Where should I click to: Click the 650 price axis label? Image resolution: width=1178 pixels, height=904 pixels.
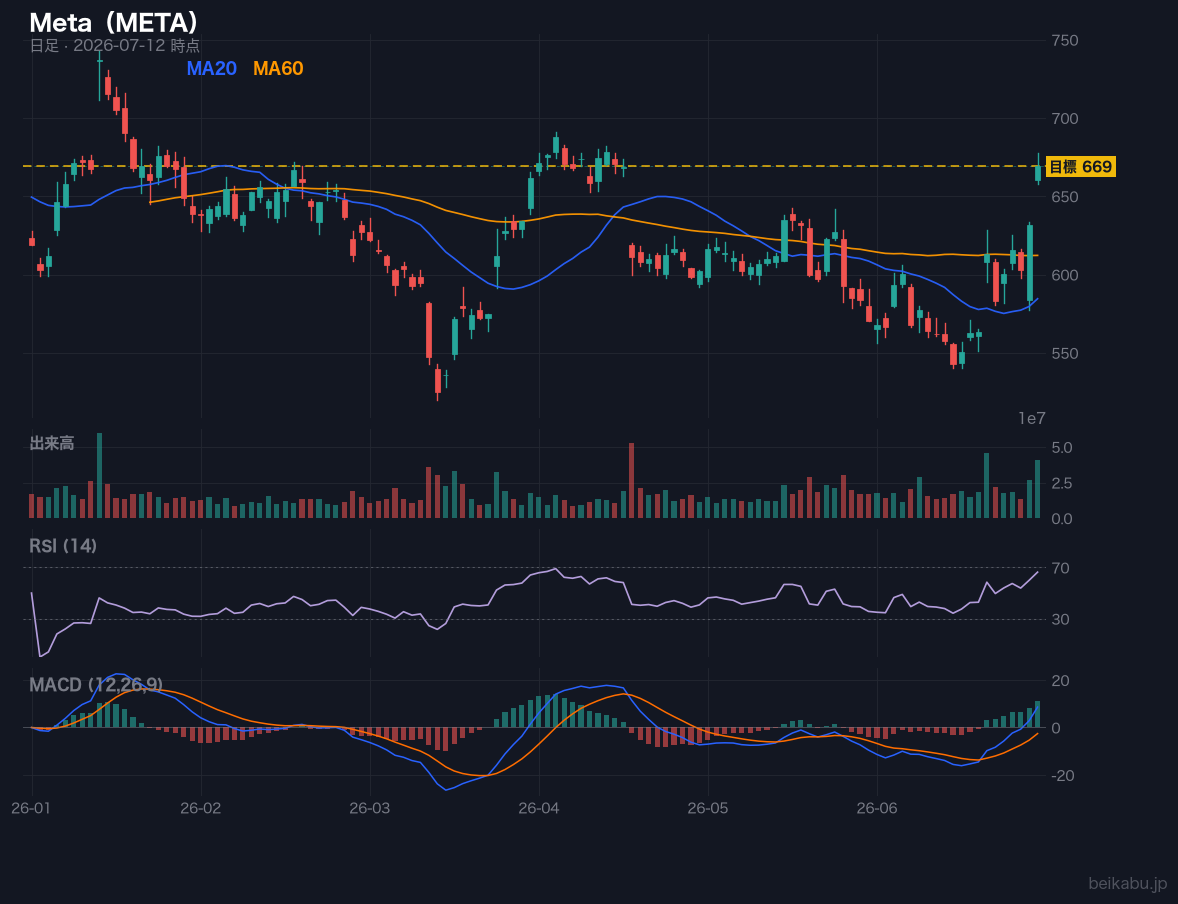point(1063,197)
